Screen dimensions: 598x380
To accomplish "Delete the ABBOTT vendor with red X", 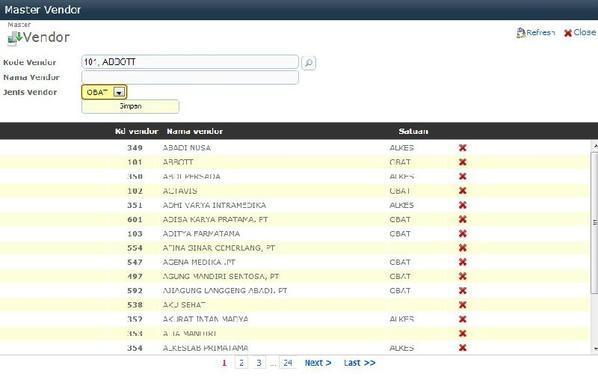I will click(463, 162).
